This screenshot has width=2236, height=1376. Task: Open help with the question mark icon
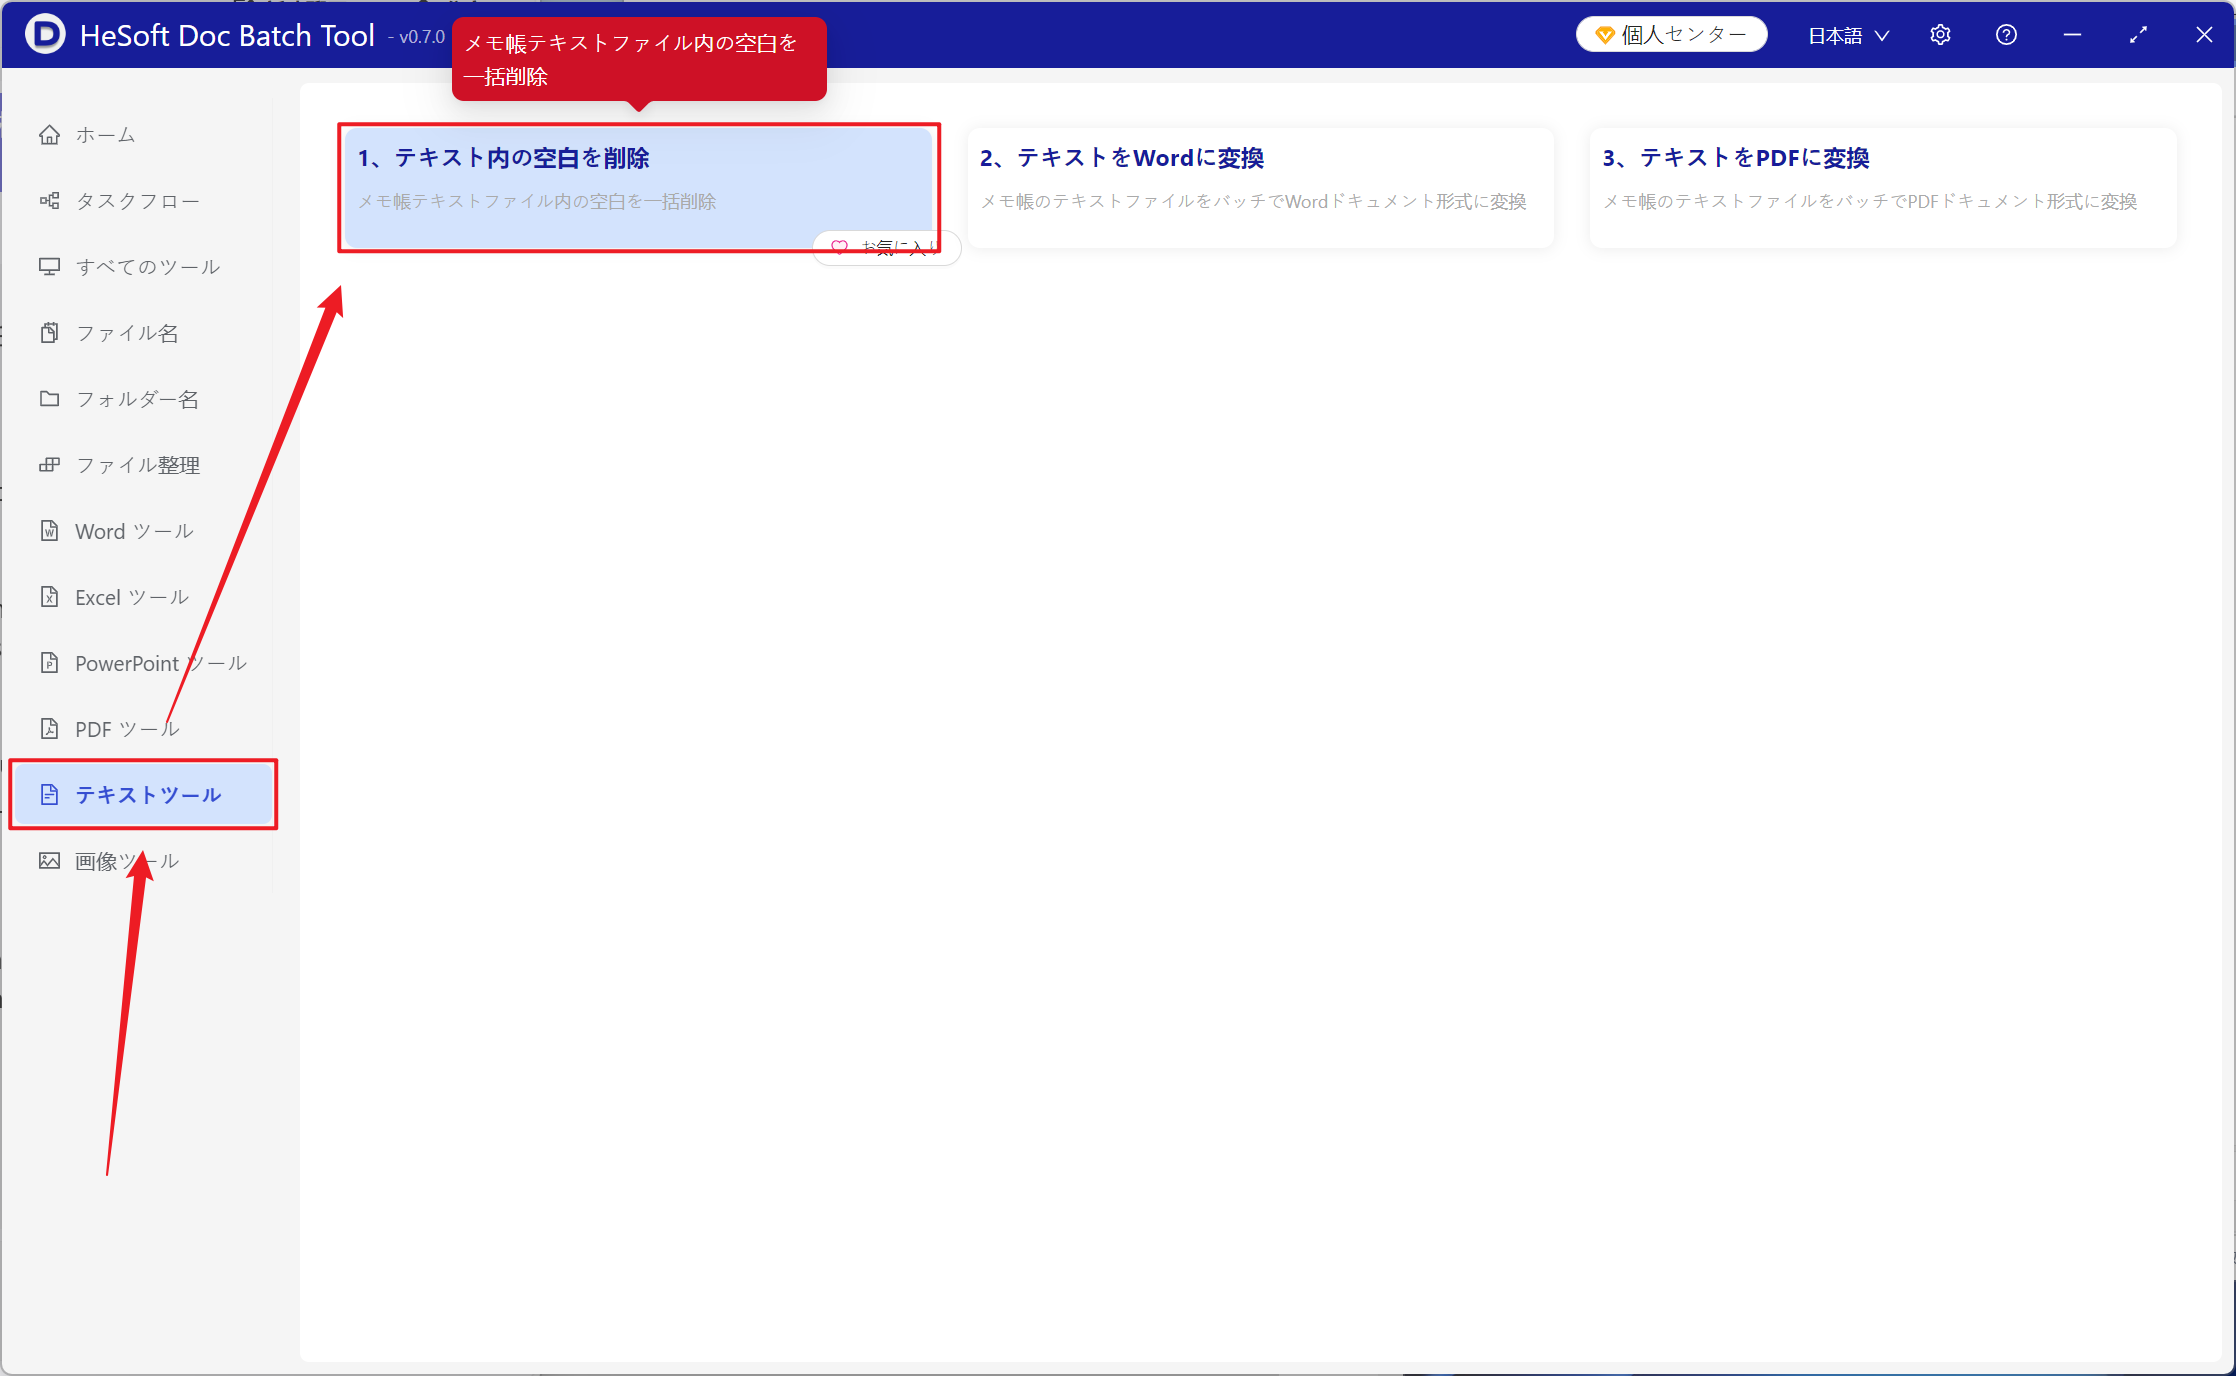click(2006, 35)
